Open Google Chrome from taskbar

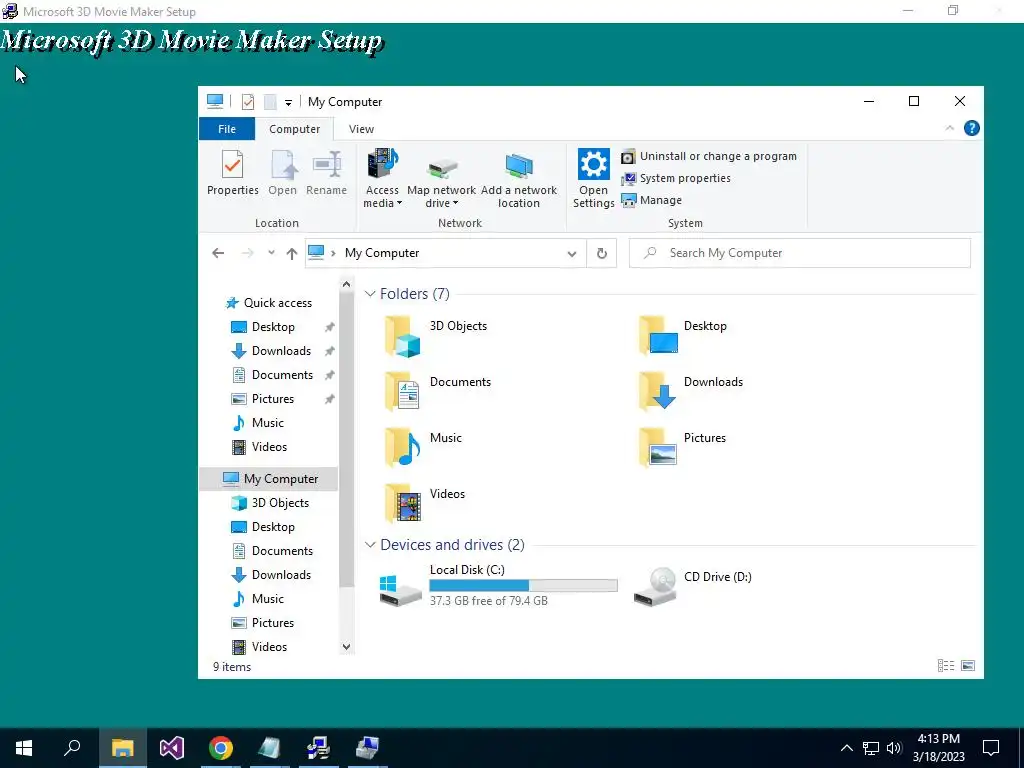[x=221, y=748]
